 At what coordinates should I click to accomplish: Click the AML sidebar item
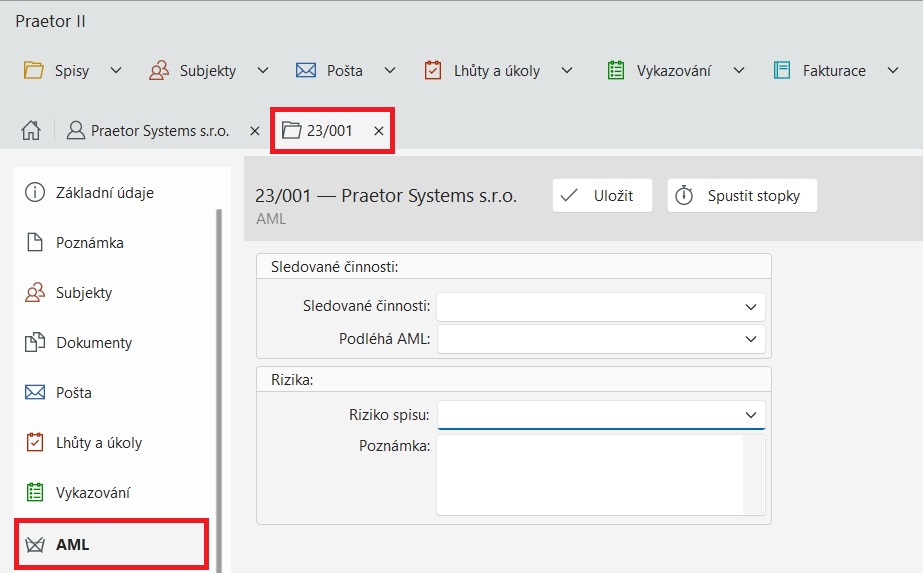(x=72, y=545)
